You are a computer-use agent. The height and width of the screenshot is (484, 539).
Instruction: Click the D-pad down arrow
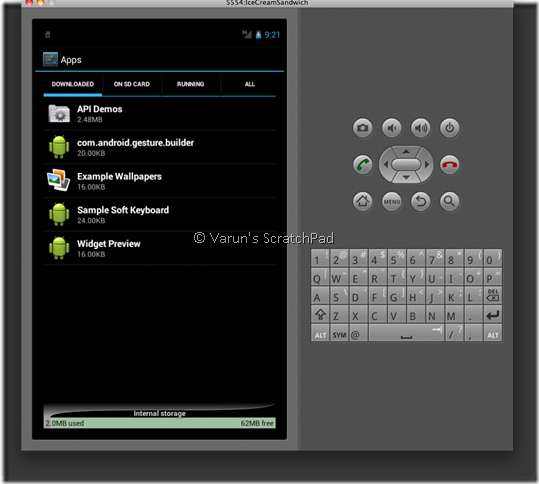406,177
